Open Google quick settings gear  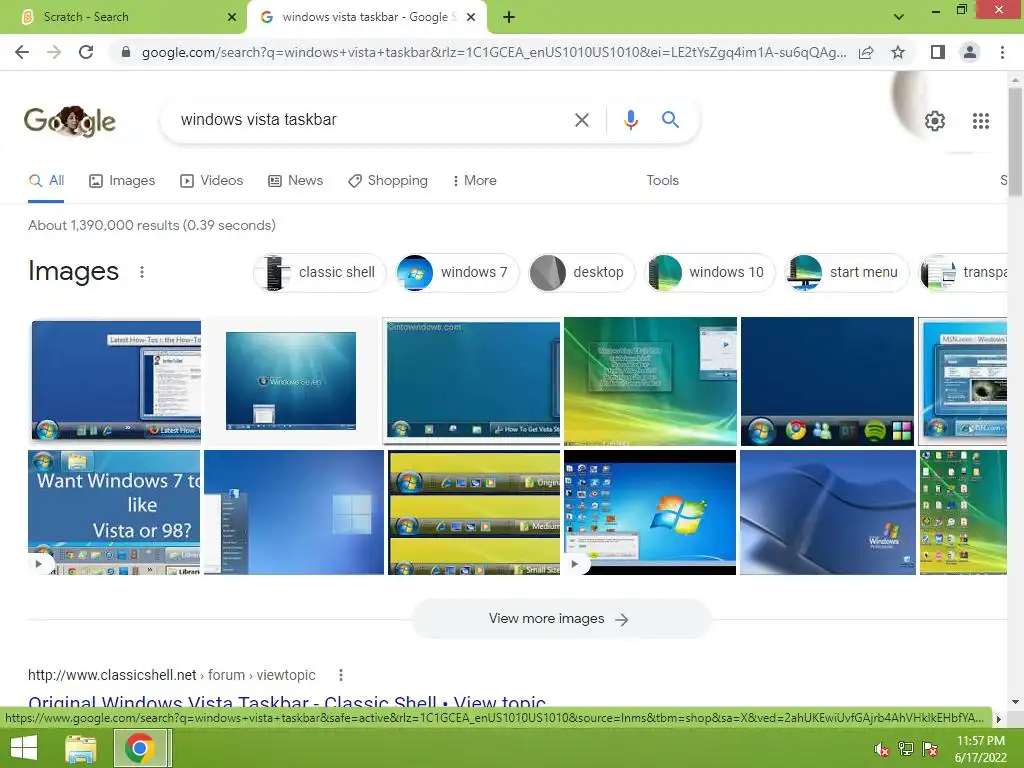tap(935, 121)
